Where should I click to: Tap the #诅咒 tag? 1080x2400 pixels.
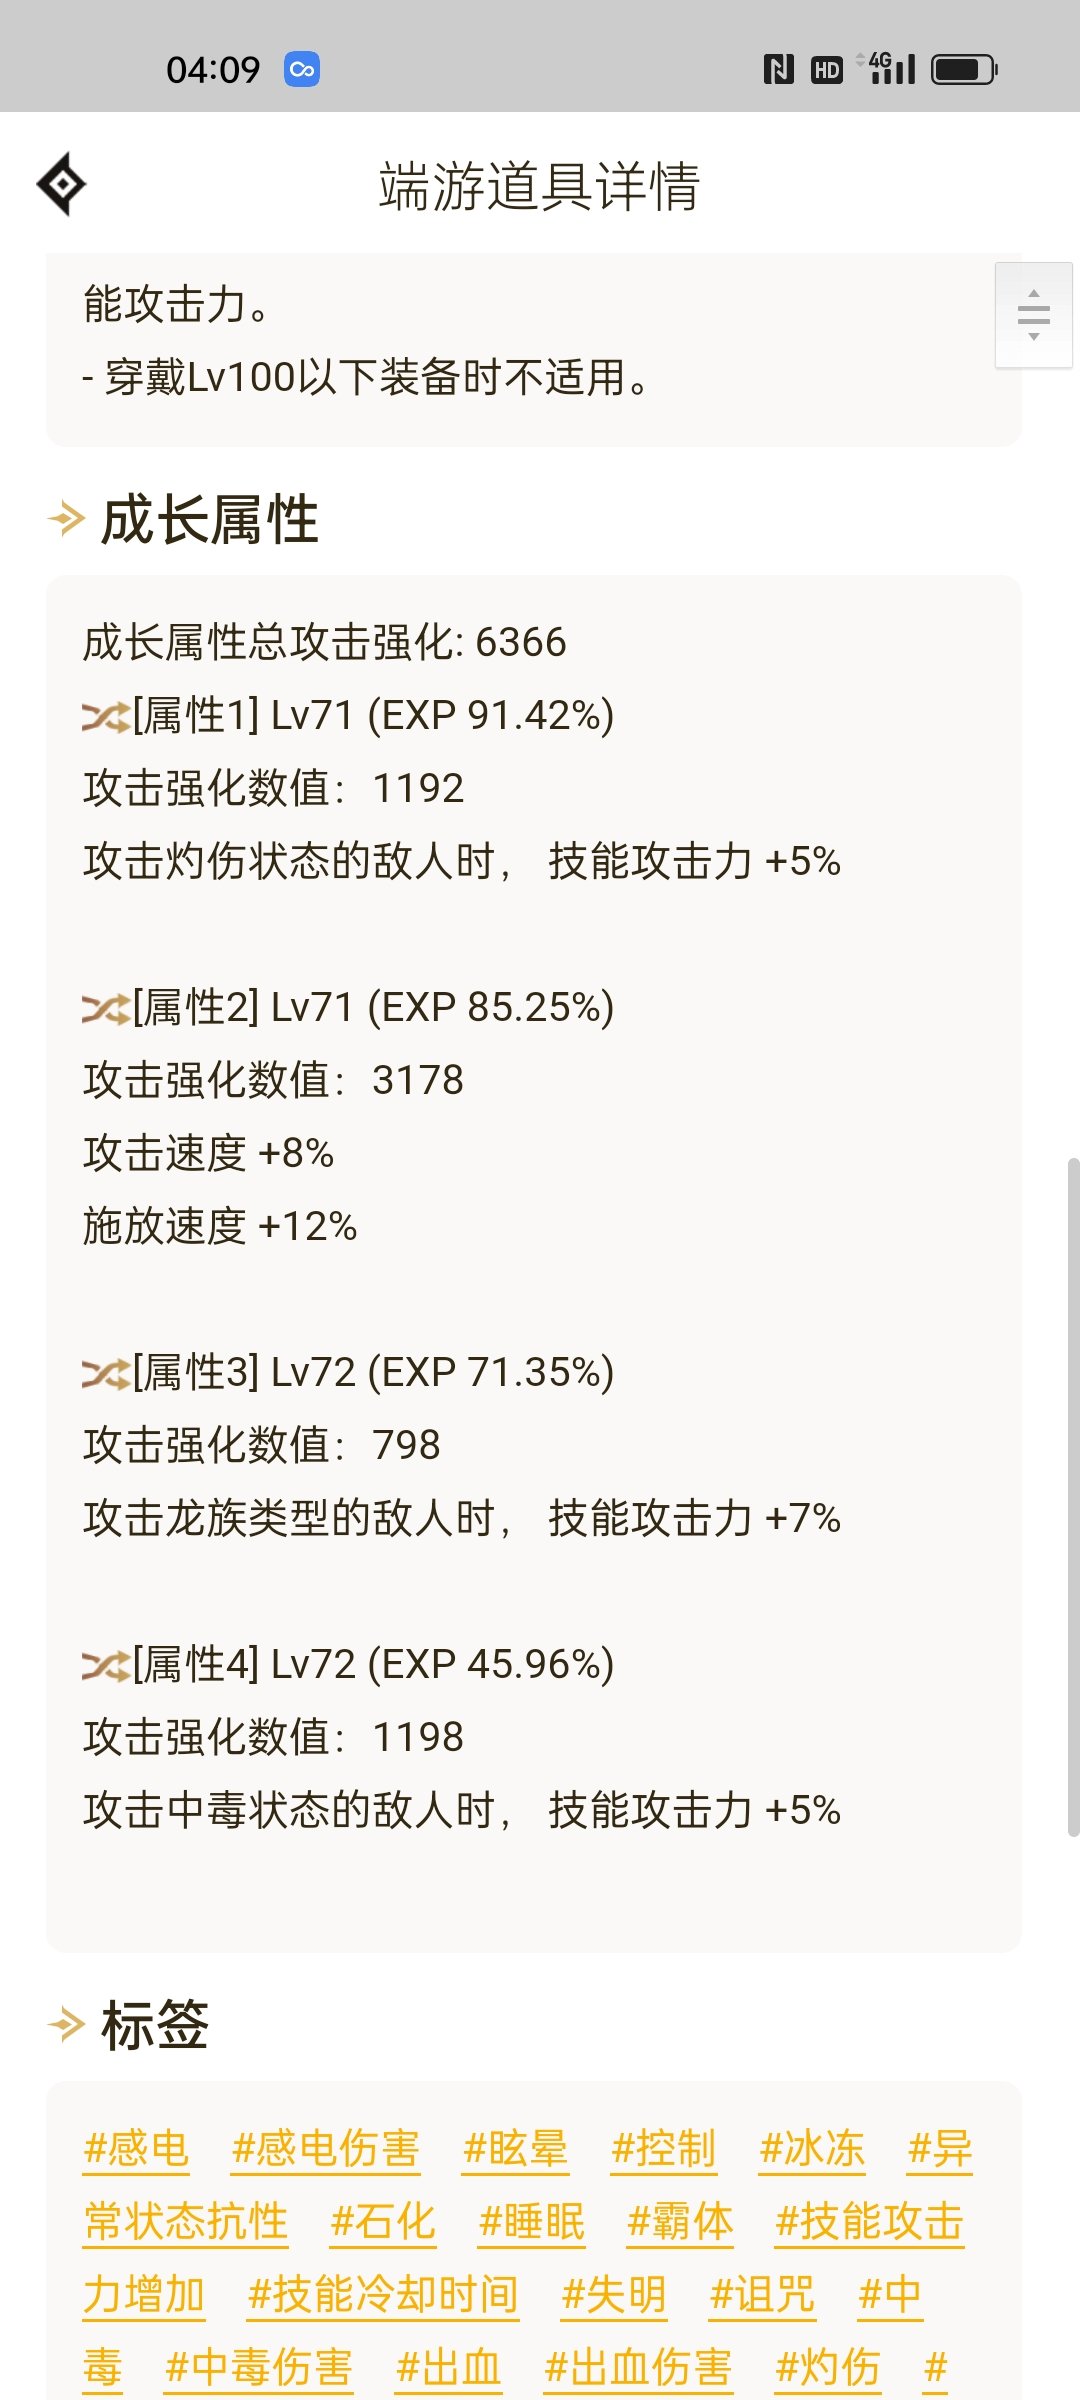(x=762, y=2295)
